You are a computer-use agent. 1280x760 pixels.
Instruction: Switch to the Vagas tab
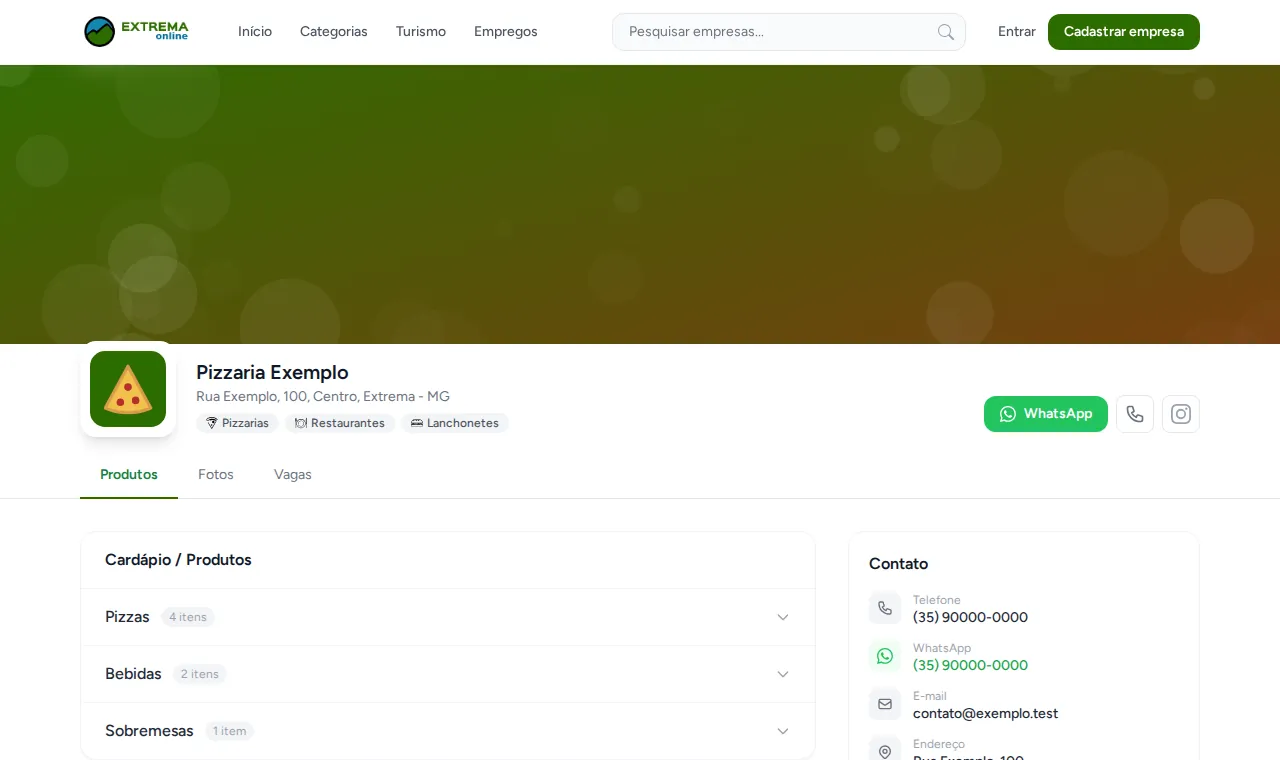293,474
